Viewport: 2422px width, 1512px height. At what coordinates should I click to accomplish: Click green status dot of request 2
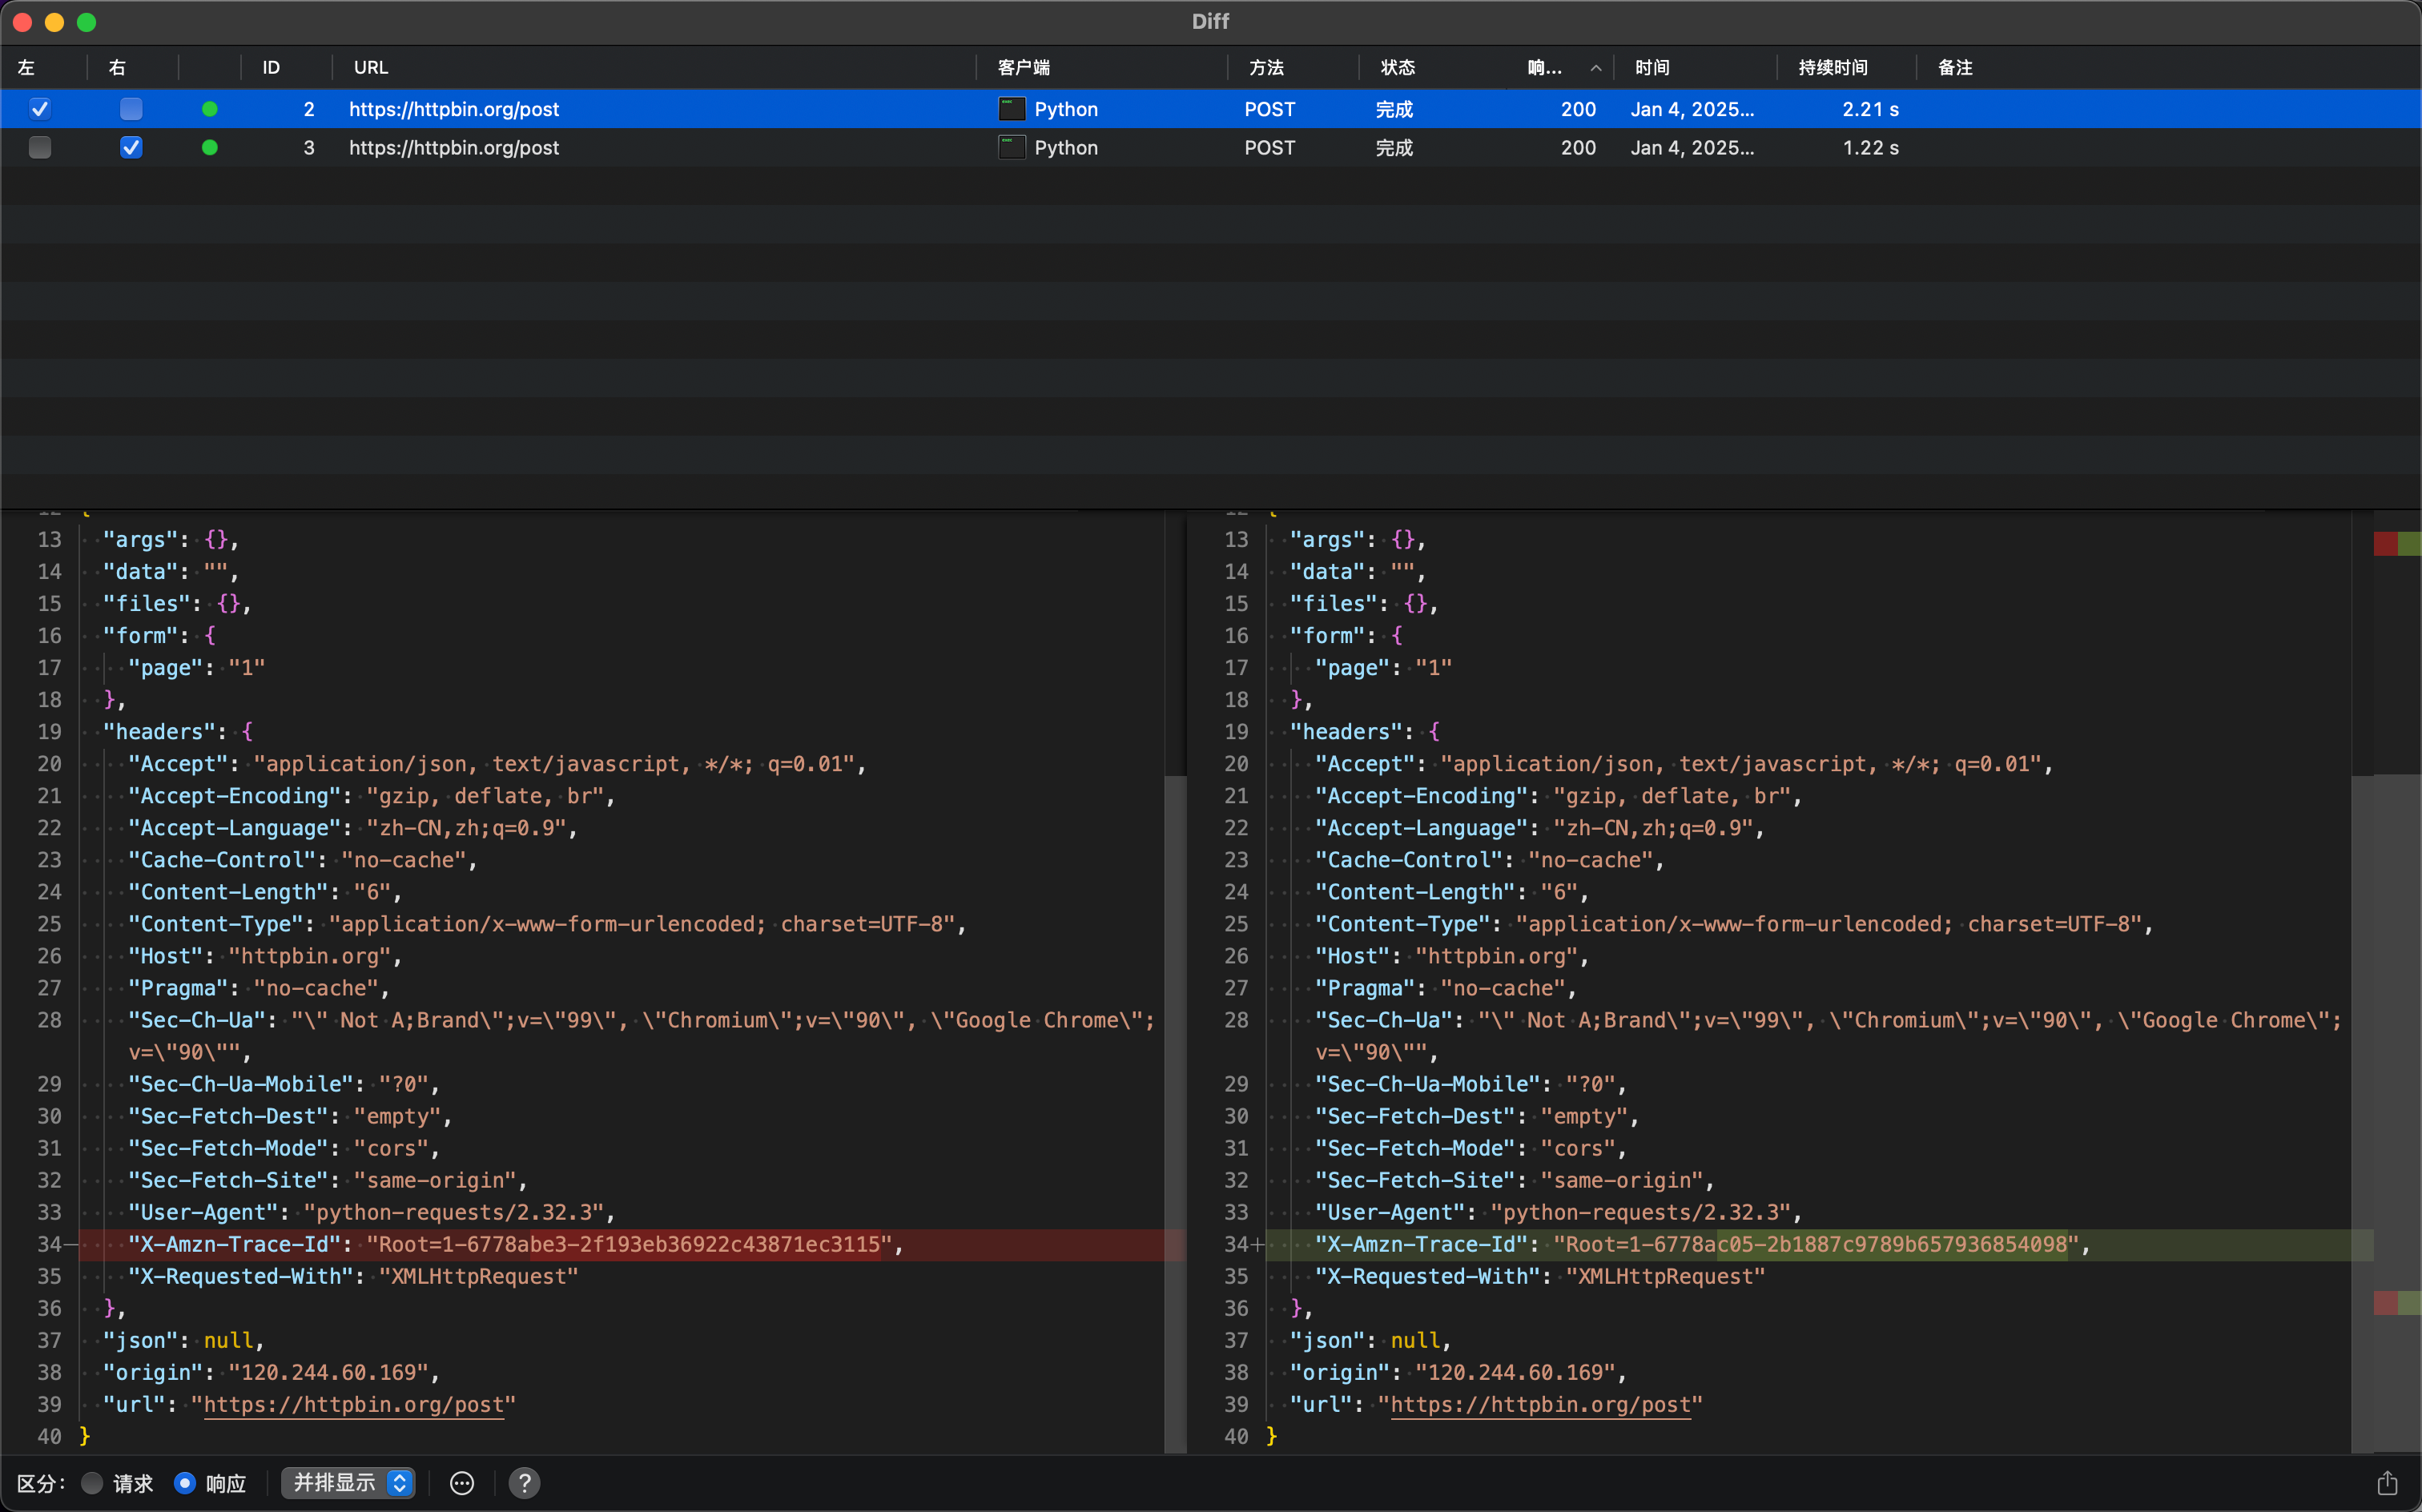209,109
